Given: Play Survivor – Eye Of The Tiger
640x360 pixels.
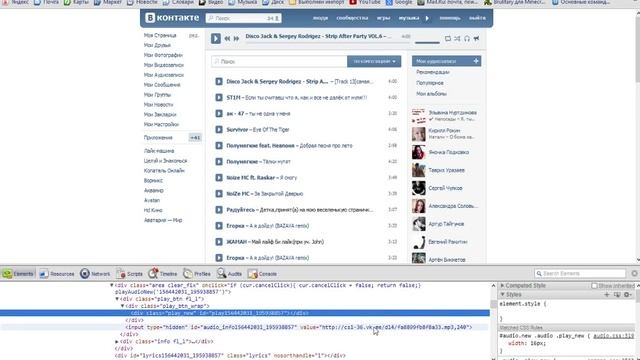Looking at the screenshot, I should (219, 130).
